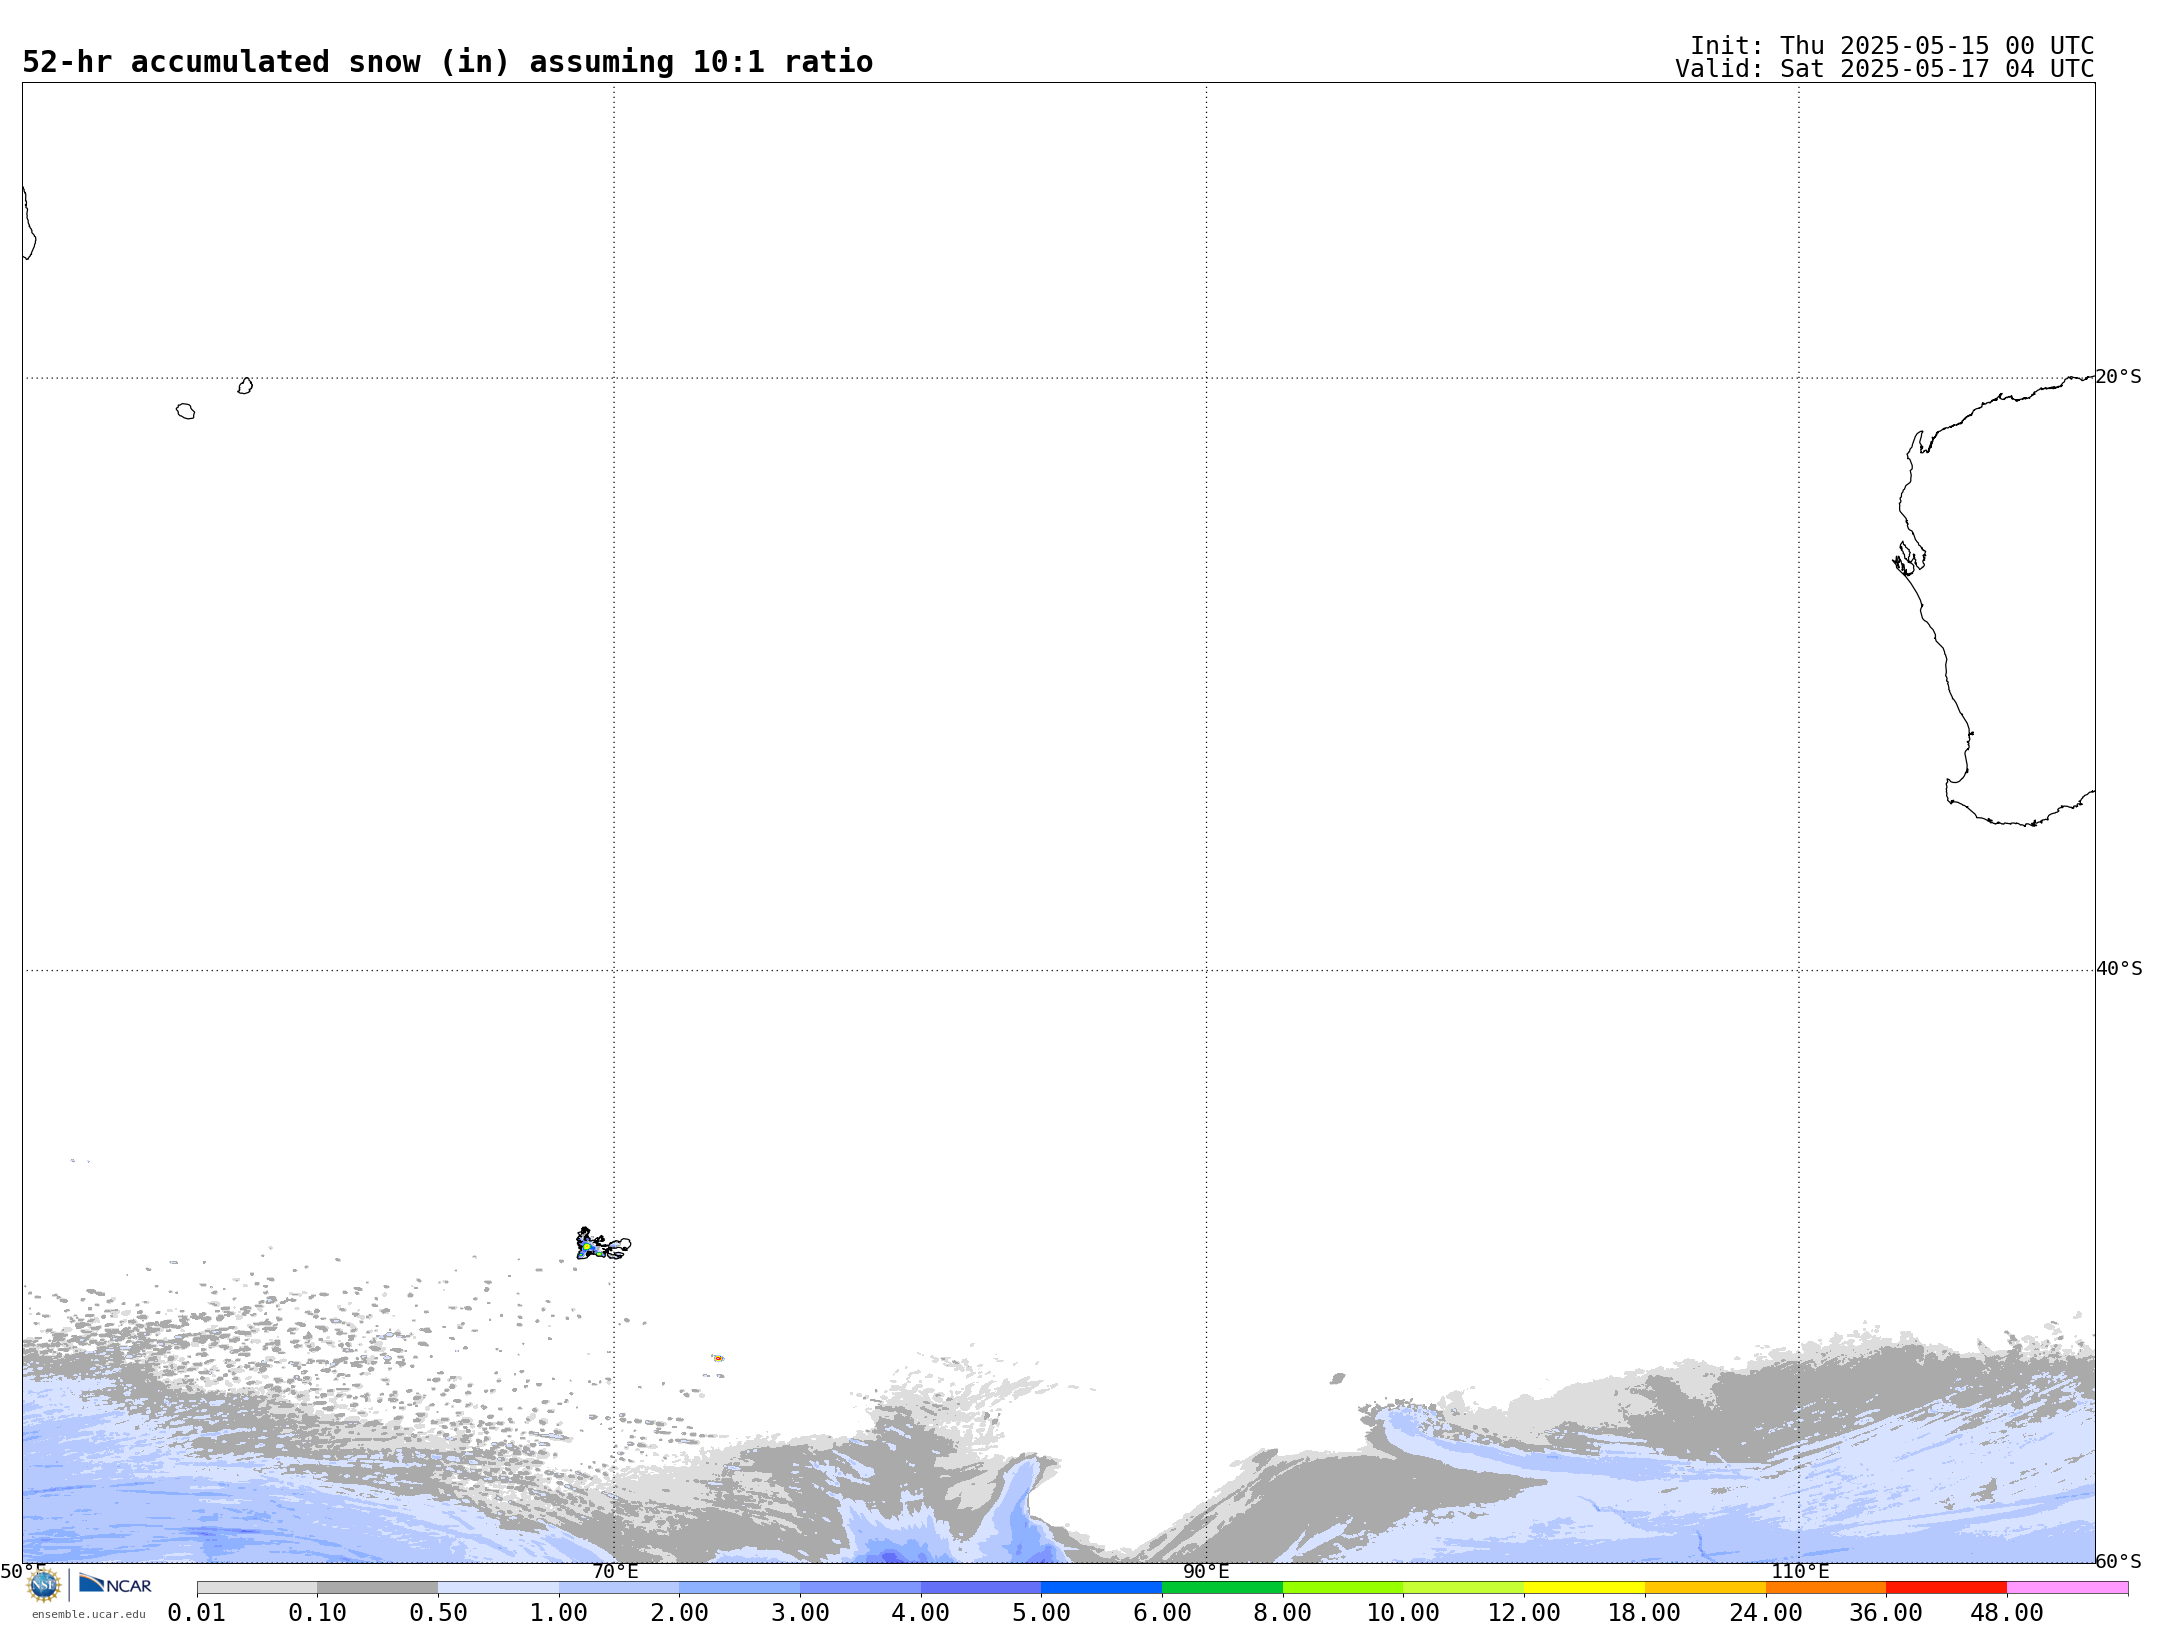The image size is (2160, 1626).
Task: Click the 48.00 legend value label
Action: 2007,1613
